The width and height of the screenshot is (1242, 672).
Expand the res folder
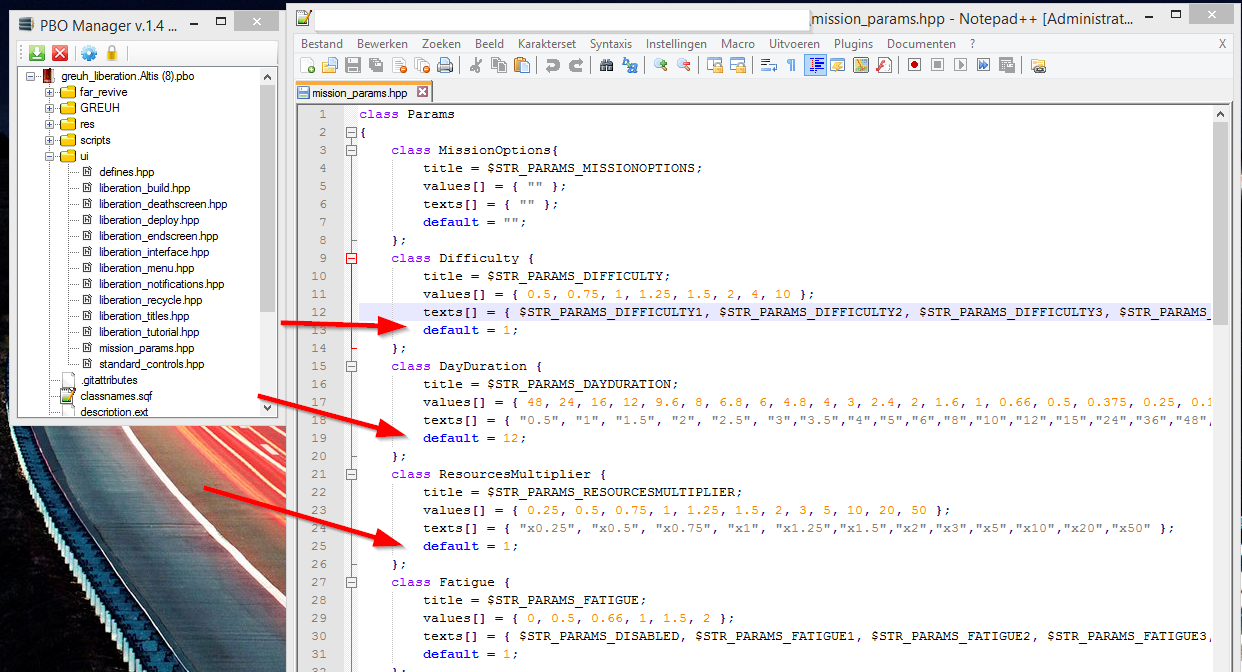49,124
